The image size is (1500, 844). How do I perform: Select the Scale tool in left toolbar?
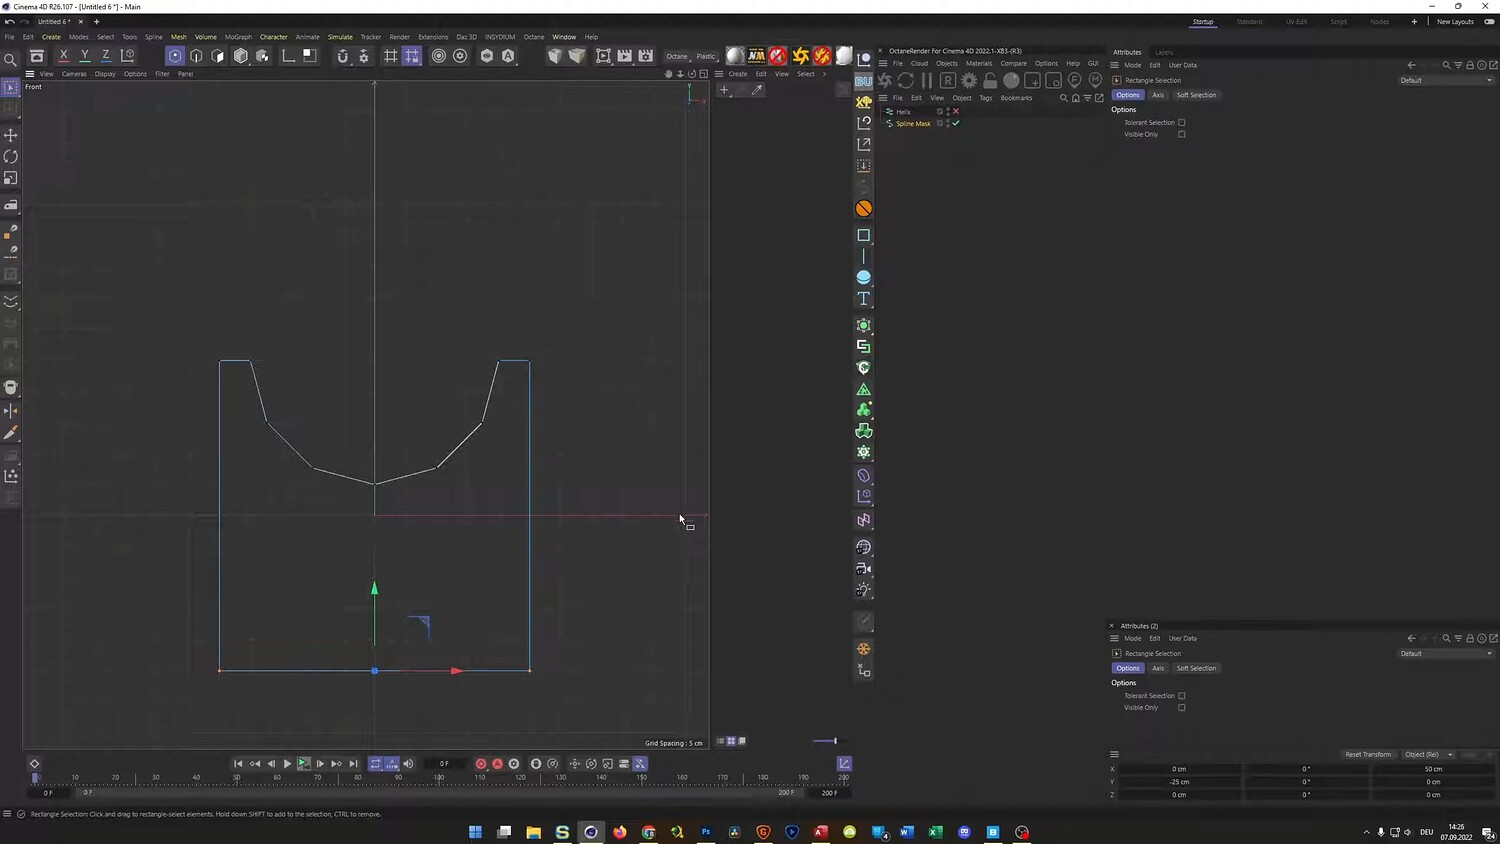point(11,178)
